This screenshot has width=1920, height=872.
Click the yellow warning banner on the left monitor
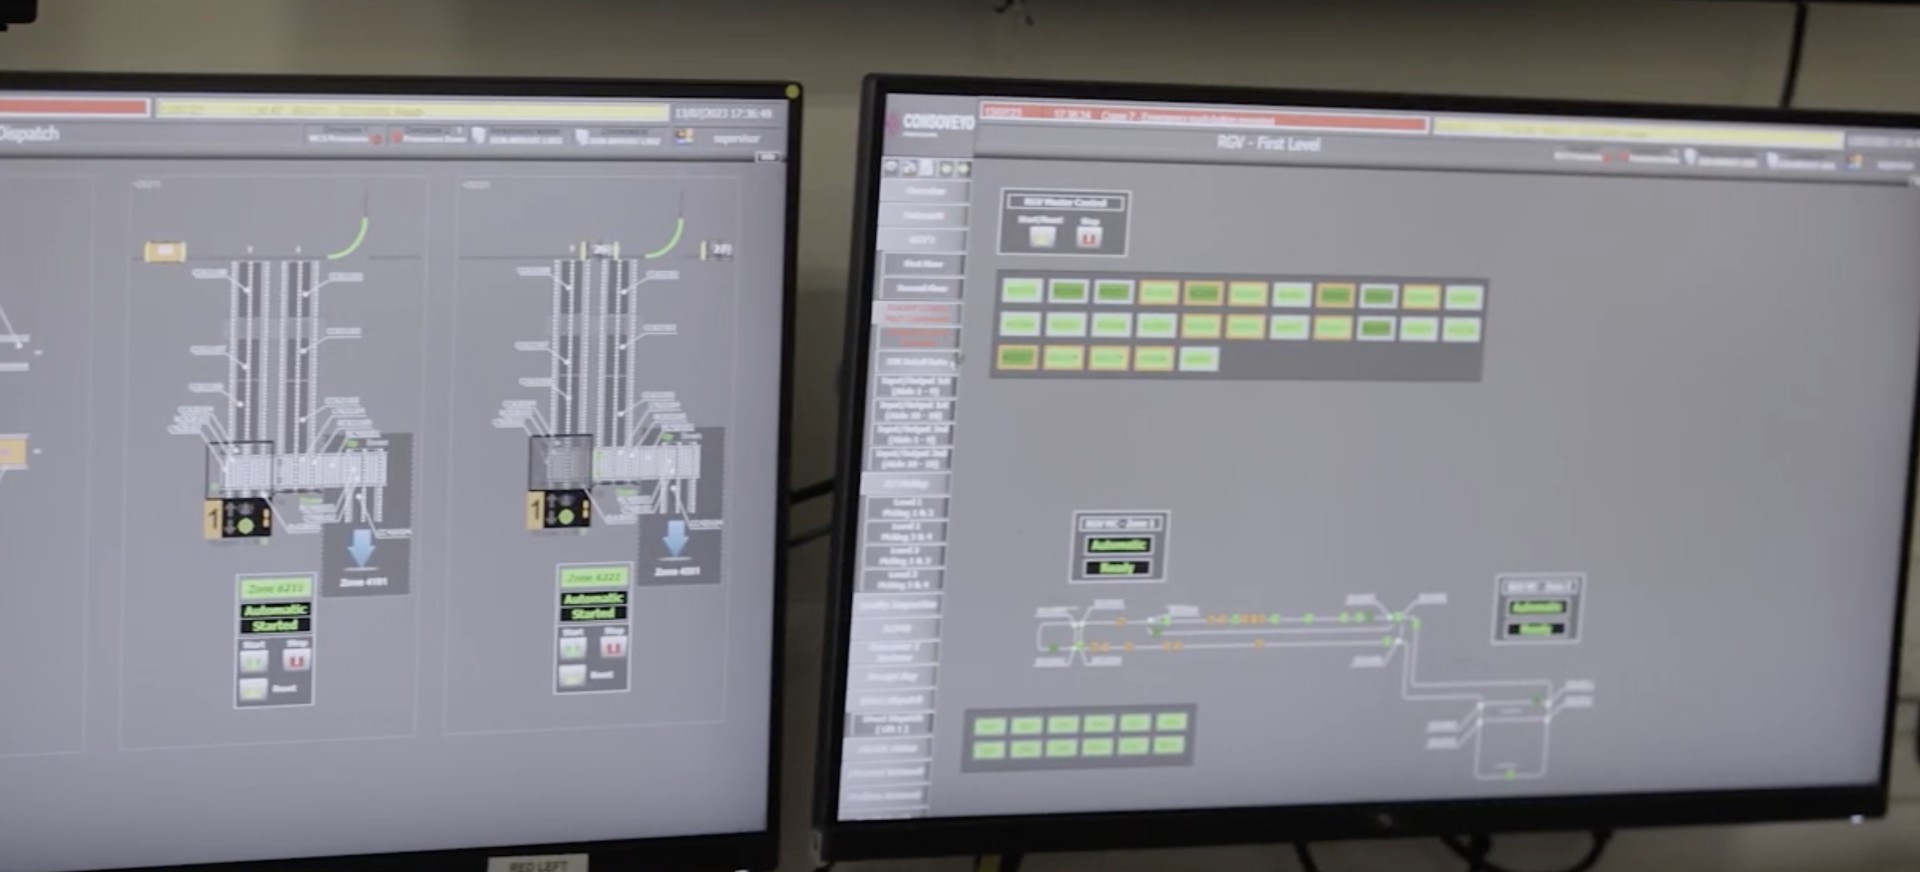411,110
